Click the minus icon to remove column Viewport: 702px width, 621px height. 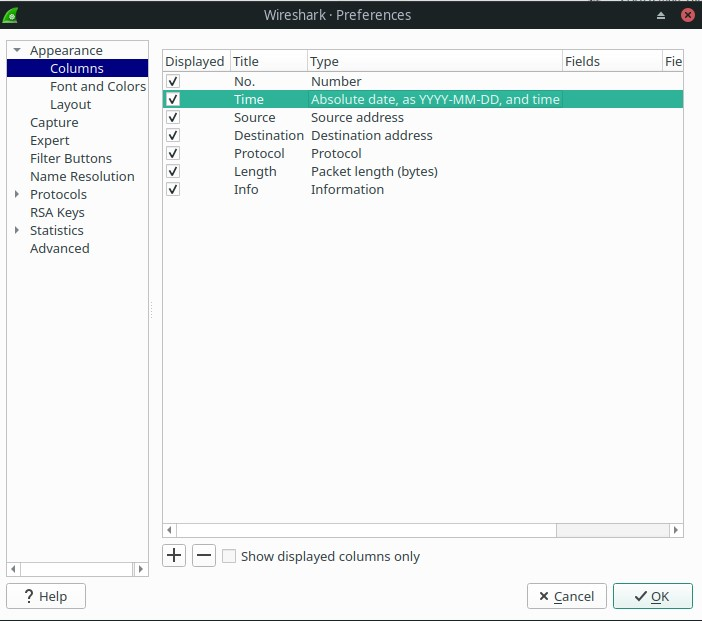click(204, 555)
